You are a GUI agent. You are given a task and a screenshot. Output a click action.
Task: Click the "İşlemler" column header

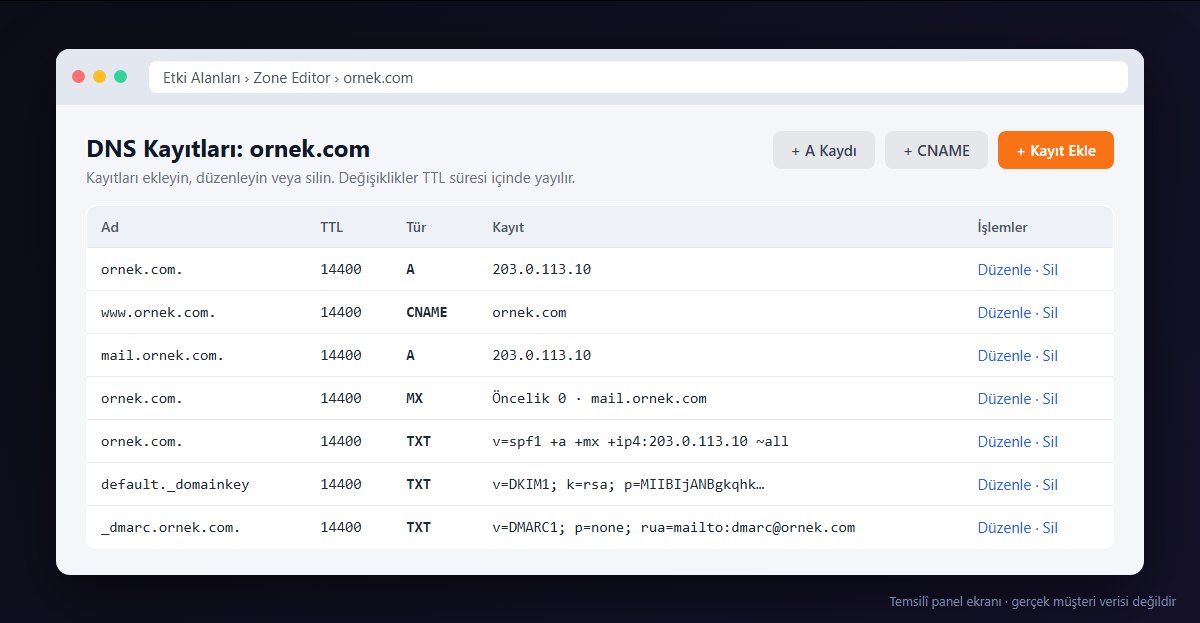[1002, 227]
